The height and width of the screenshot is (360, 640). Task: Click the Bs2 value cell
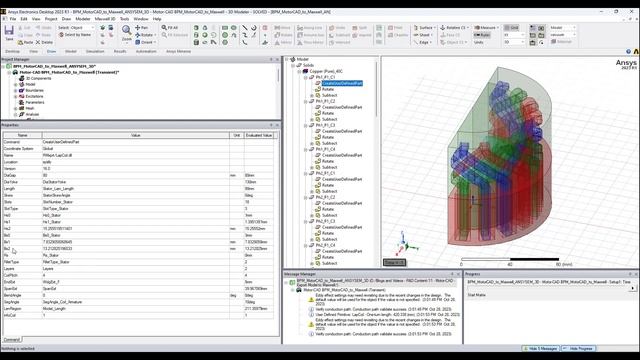pos(136,249)
